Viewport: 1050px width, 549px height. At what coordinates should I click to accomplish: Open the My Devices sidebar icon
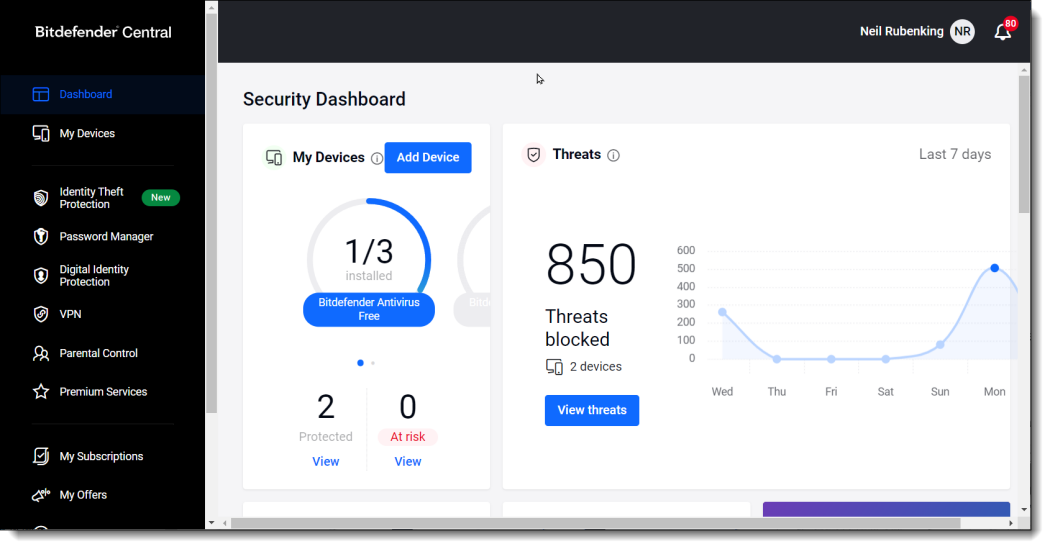click(x=41, y=133)
